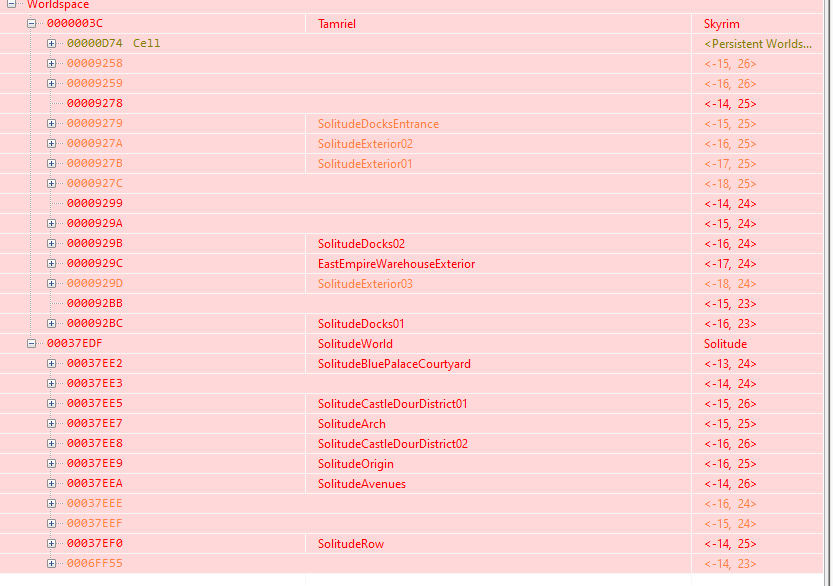Expand record 00037EEF

[52, 523]
